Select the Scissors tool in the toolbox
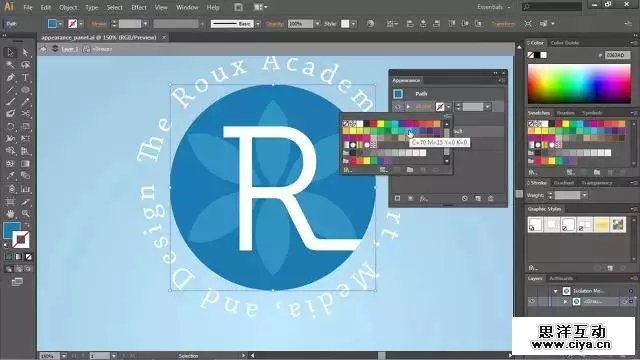 25,114
